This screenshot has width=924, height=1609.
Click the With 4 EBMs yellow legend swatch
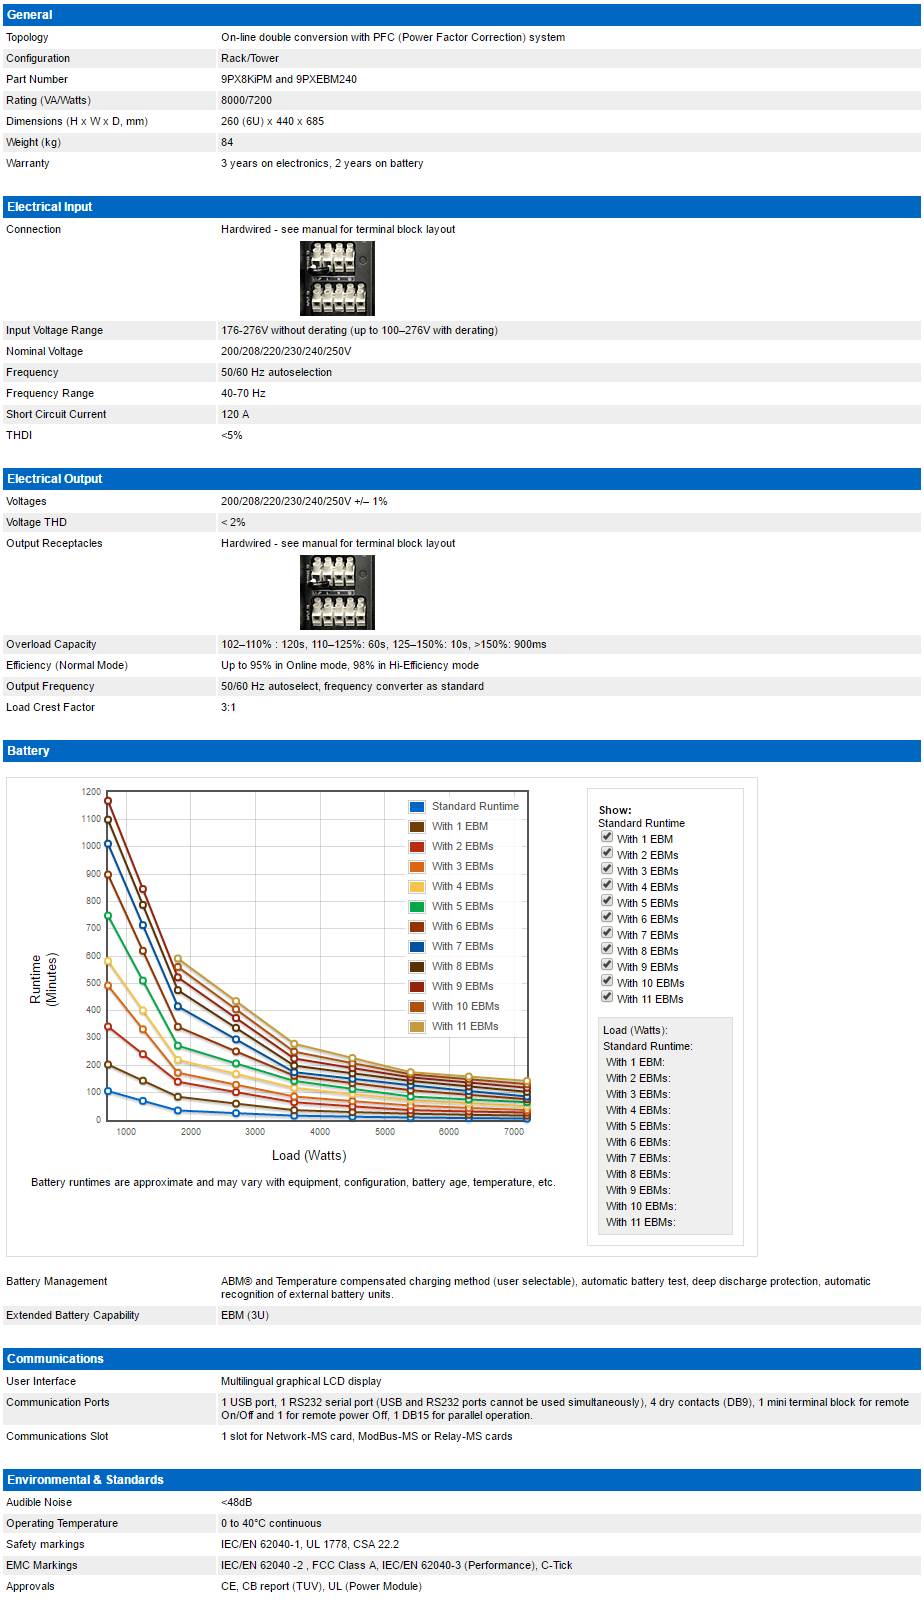tap(417, 887)
